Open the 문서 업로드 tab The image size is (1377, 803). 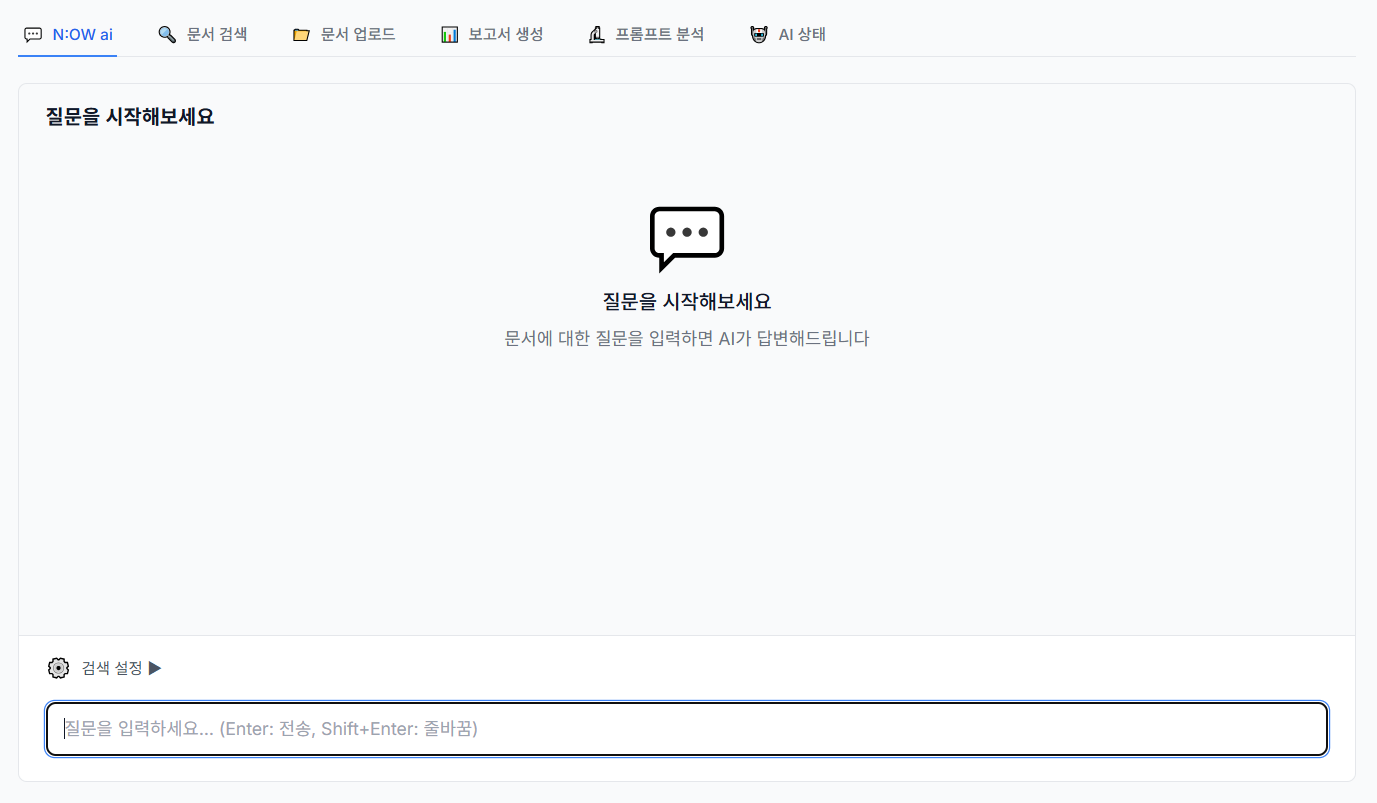coord(344,33)
